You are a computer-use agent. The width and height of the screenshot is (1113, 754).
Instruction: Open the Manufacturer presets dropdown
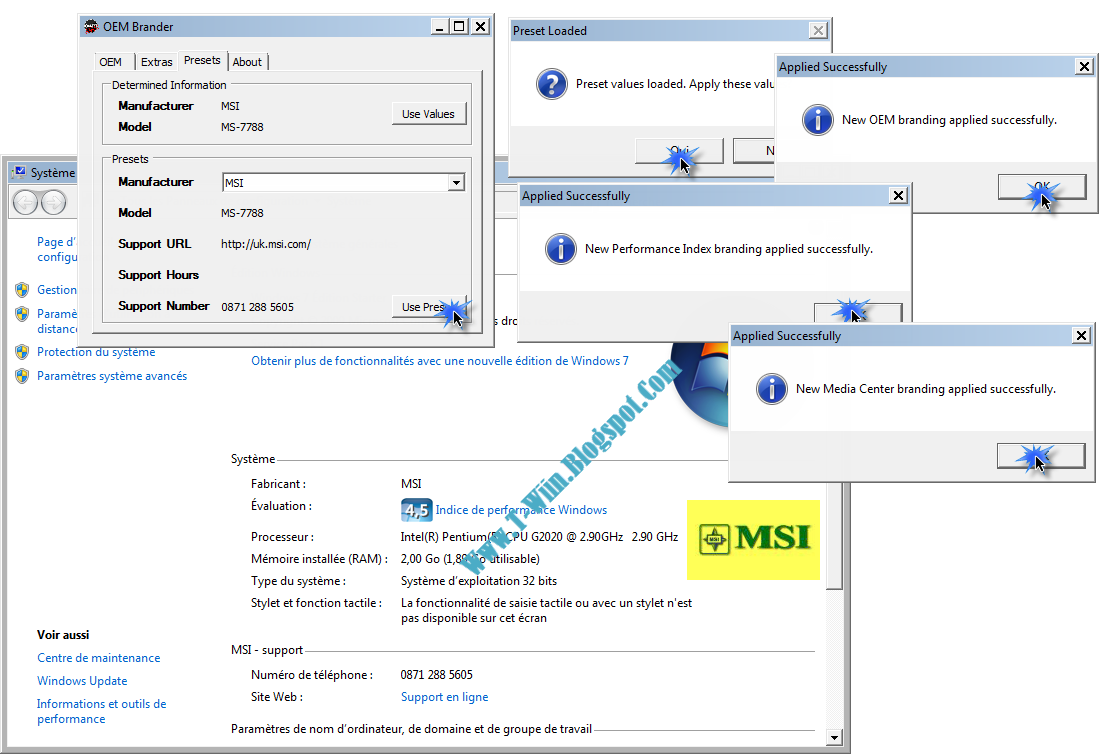tap(456, 182)
